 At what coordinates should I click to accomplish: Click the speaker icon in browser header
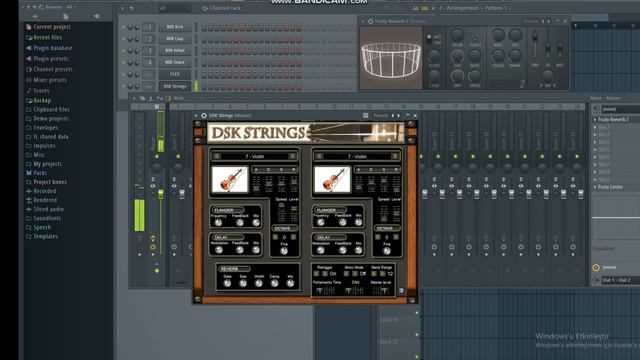click(x=96, y=16)
